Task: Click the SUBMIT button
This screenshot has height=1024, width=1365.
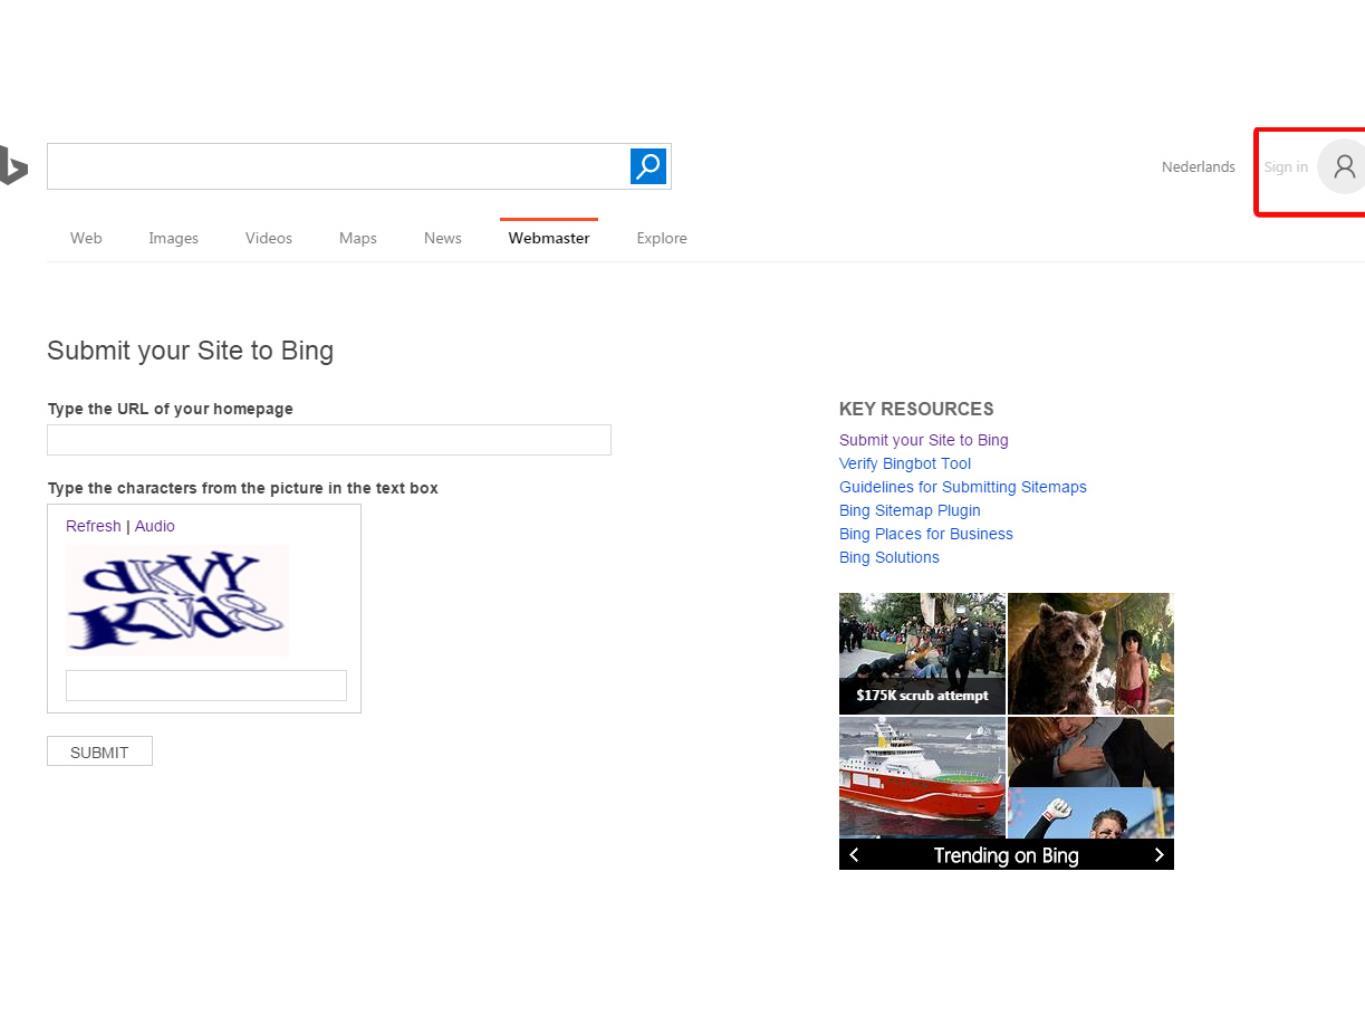Action: tap(100, 752)
